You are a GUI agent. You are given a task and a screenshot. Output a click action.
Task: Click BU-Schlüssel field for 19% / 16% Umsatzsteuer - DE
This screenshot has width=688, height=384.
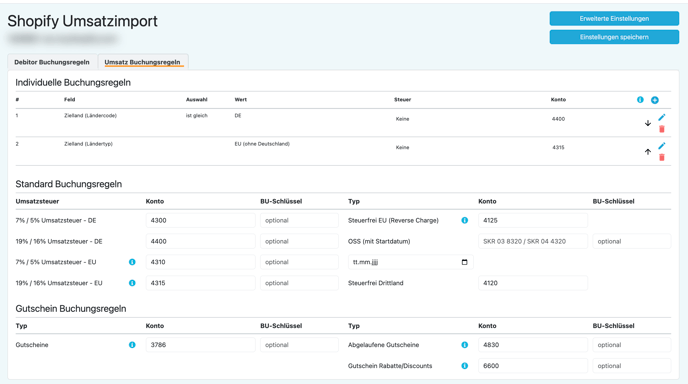(299, 241)
